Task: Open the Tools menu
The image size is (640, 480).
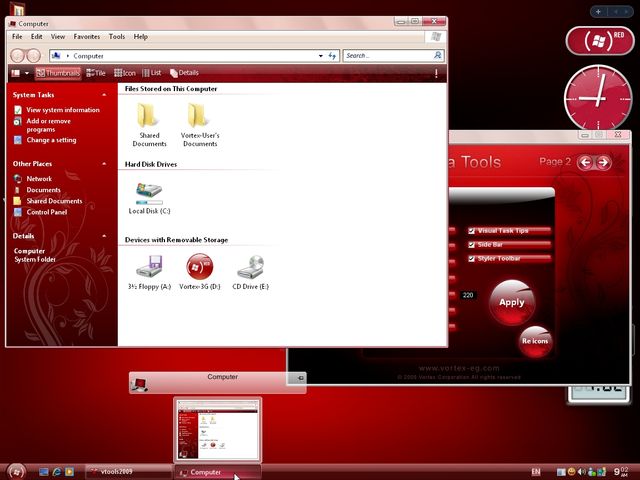Action: 117,36
